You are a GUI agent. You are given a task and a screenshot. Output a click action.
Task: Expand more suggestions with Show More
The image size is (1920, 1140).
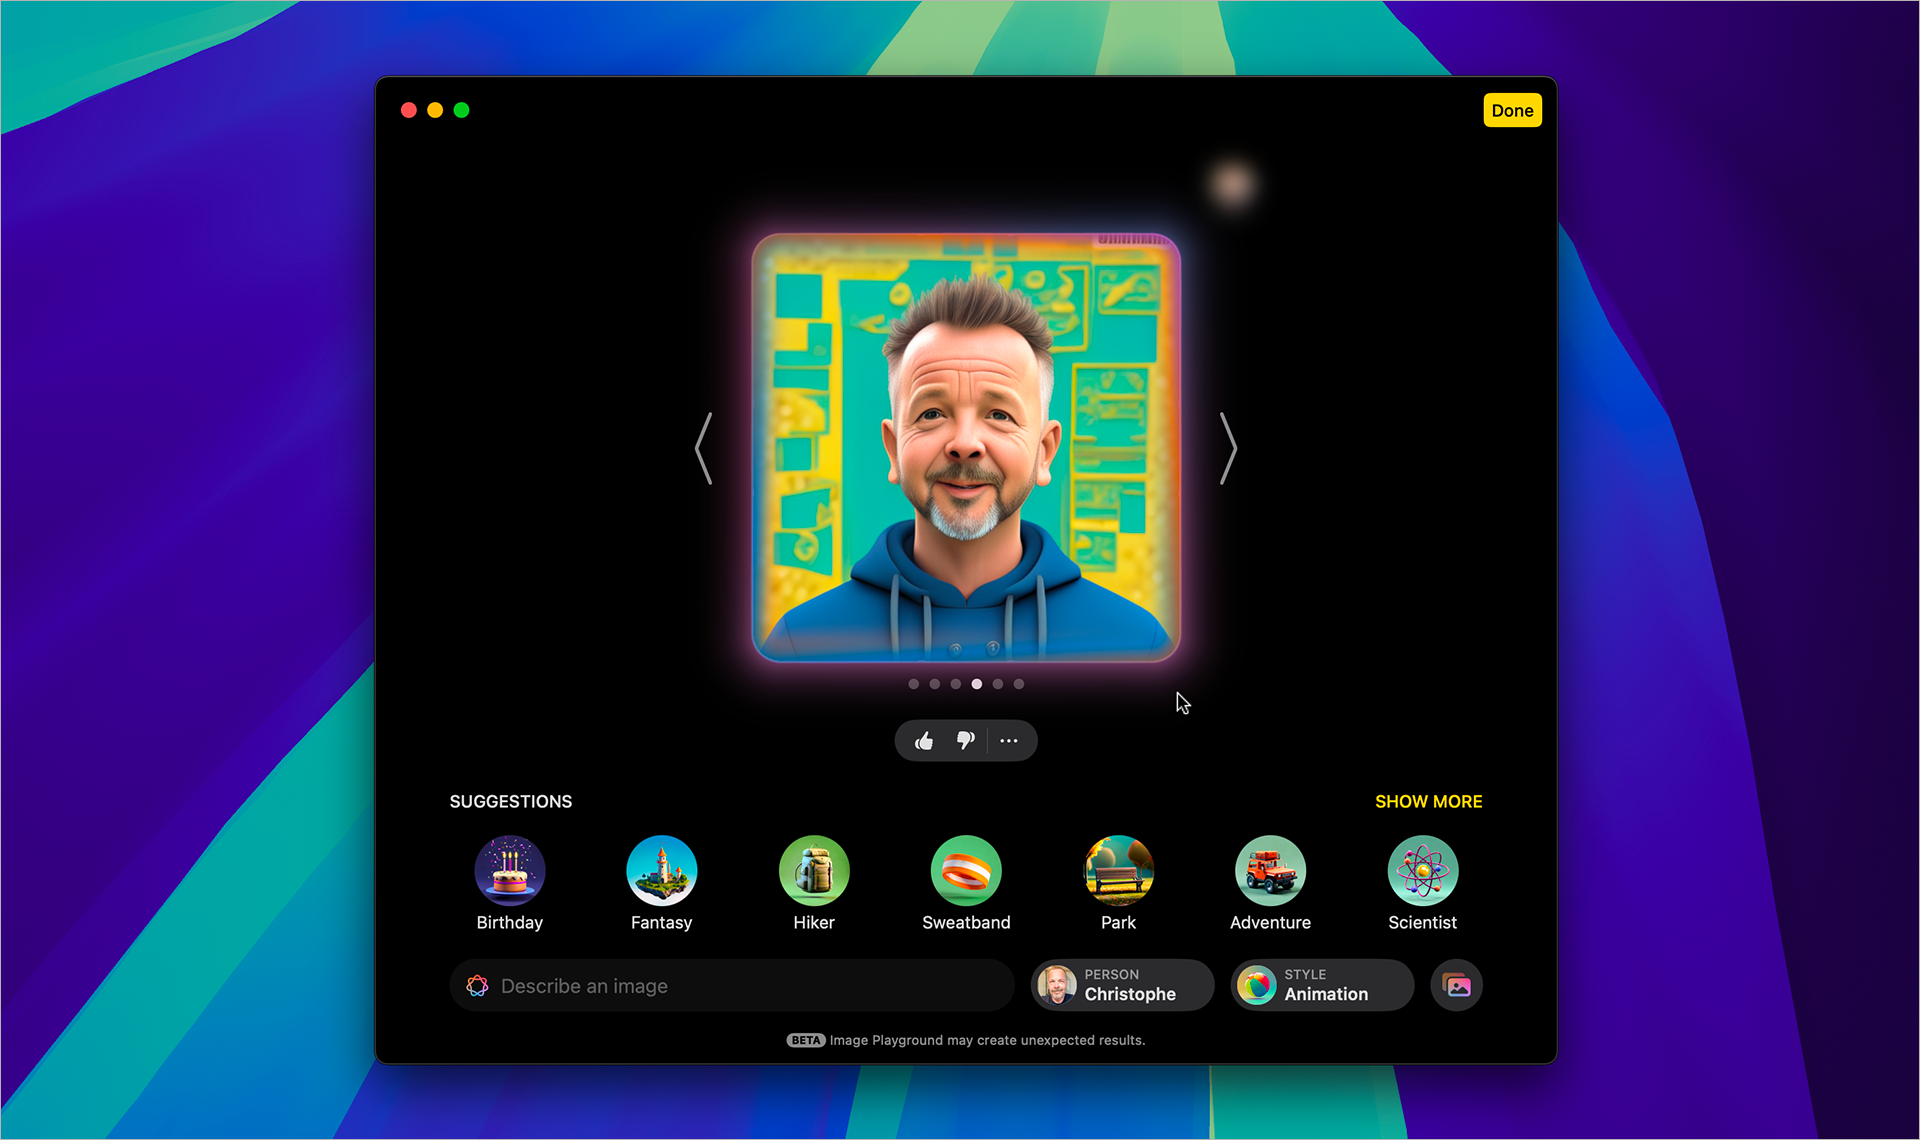(x=1427, y=801)
